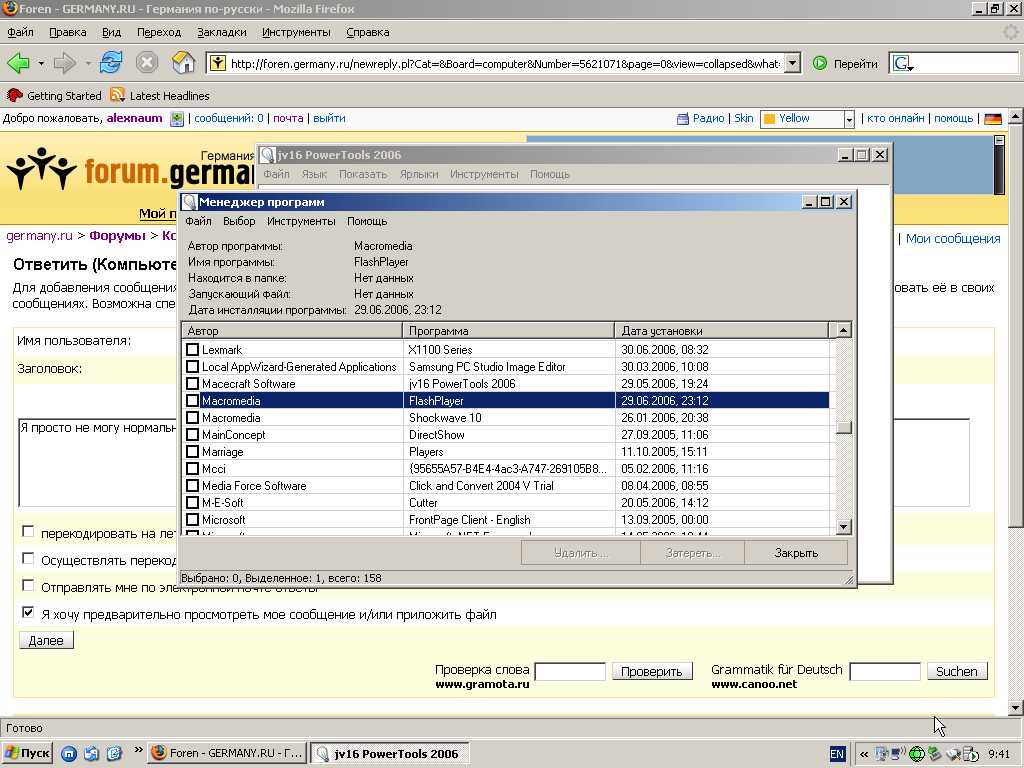Click Start (Пуск) button on taskbar

(x=27, y=753)
